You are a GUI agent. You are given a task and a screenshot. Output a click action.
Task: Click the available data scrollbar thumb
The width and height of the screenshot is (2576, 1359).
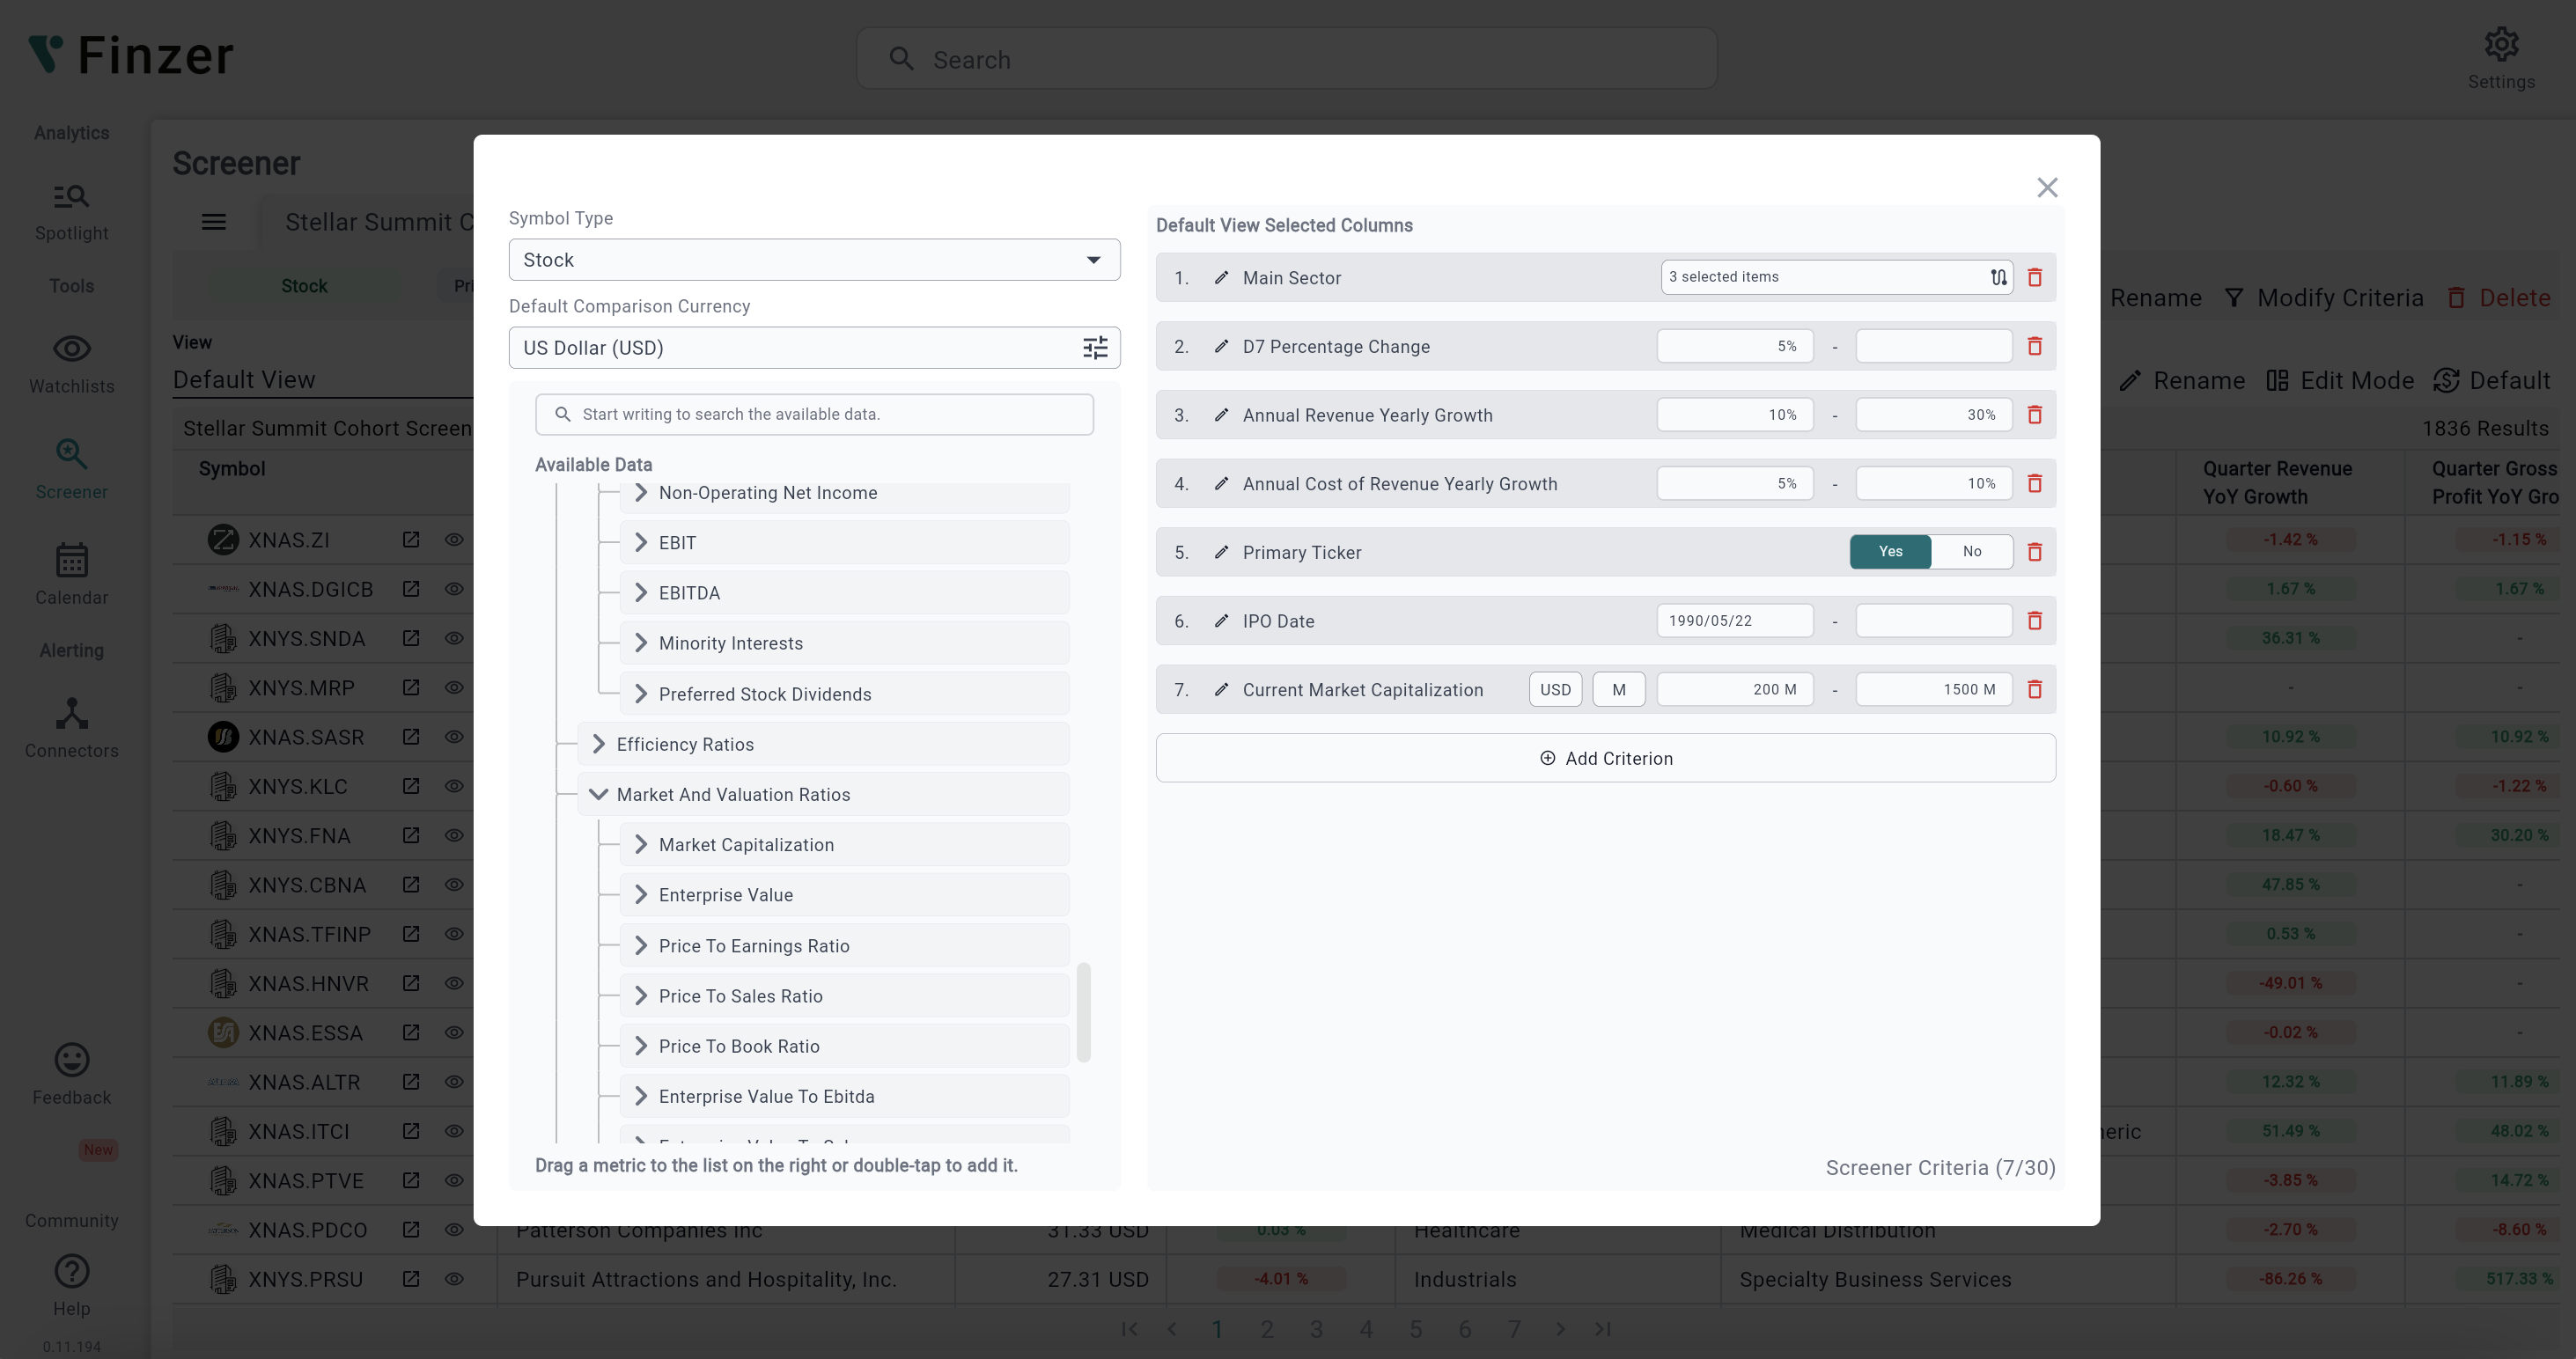(x=1083, y=1012)
